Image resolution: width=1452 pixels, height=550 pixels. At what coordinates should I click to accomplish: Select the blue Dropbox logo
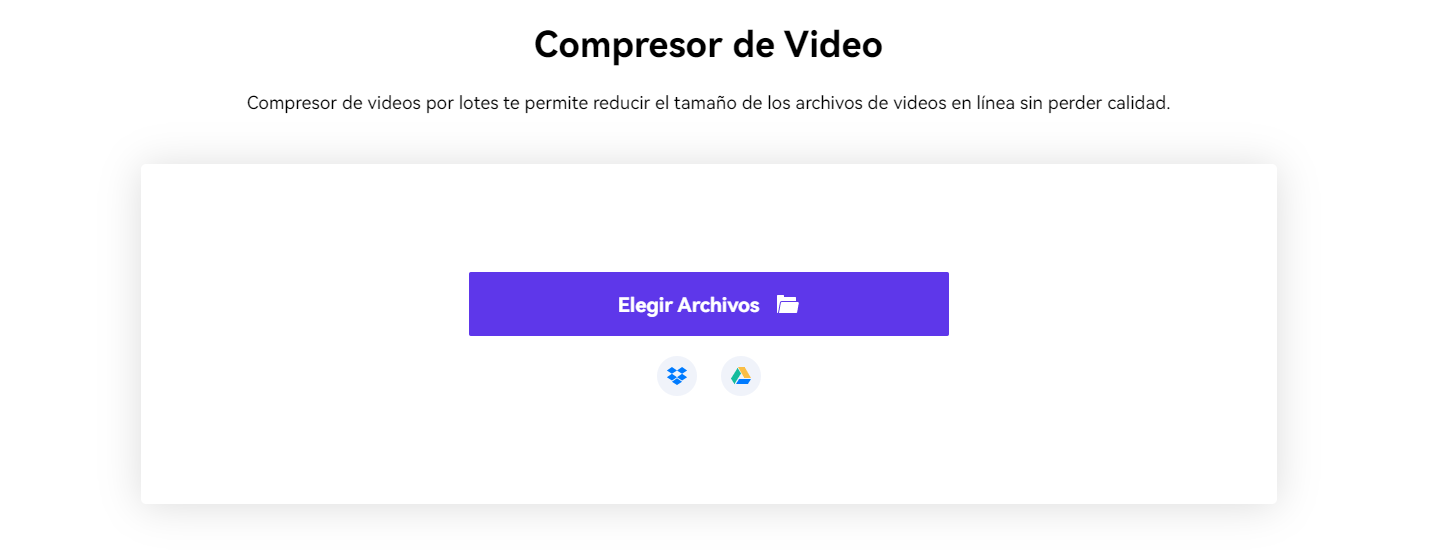(677, 376)
